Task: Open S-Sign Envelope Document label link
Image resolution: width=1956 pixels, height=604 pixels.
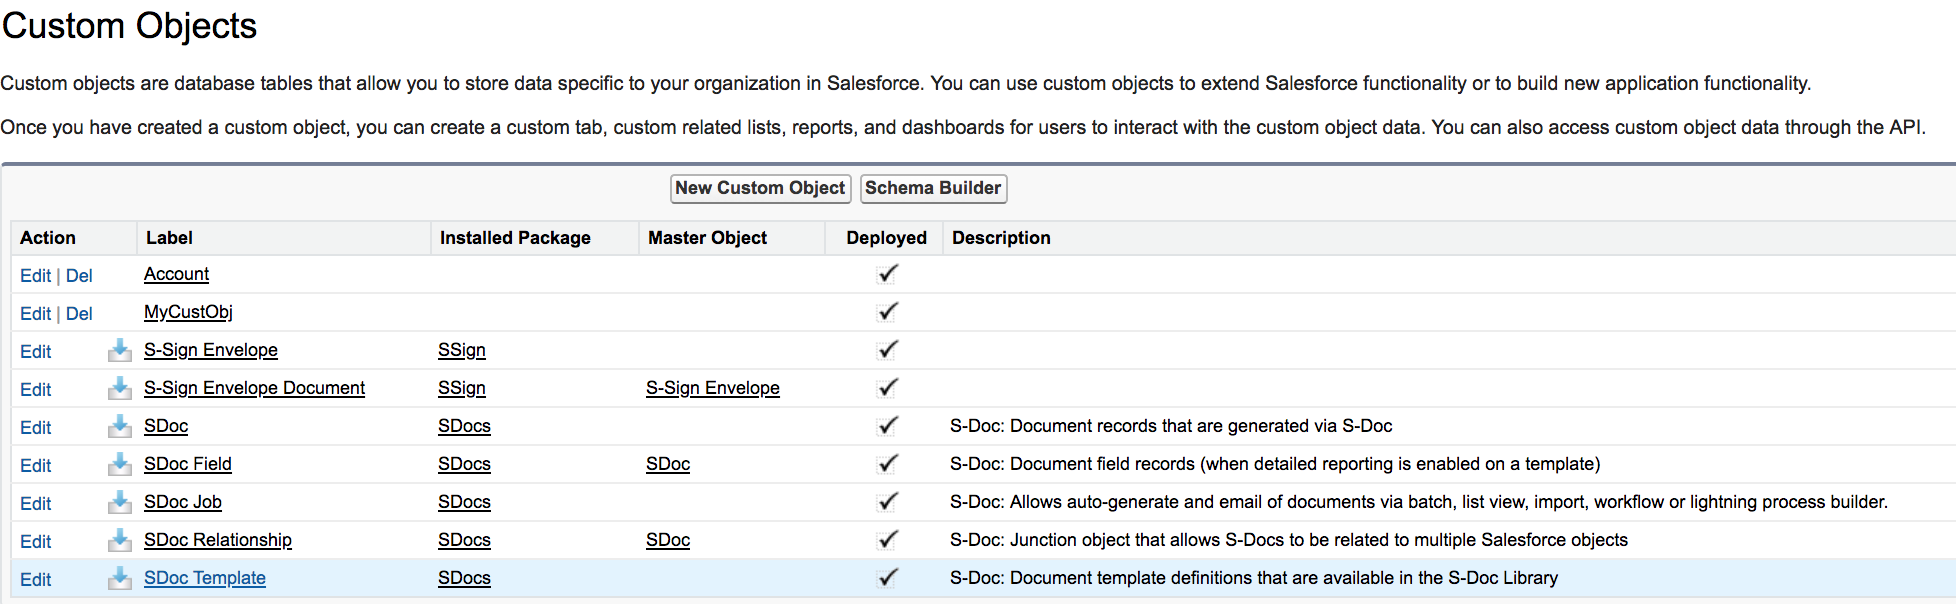Action: coord(254,388)
